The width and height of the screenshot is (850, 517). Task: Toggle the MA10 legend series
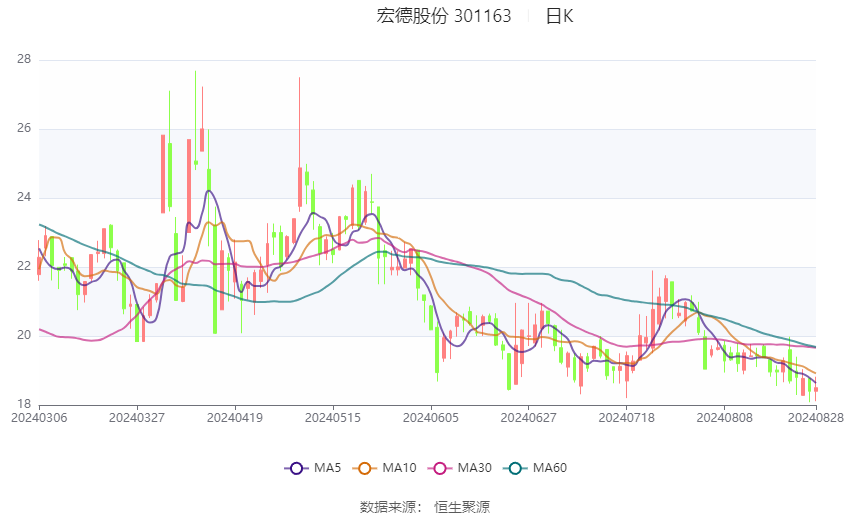385,468
